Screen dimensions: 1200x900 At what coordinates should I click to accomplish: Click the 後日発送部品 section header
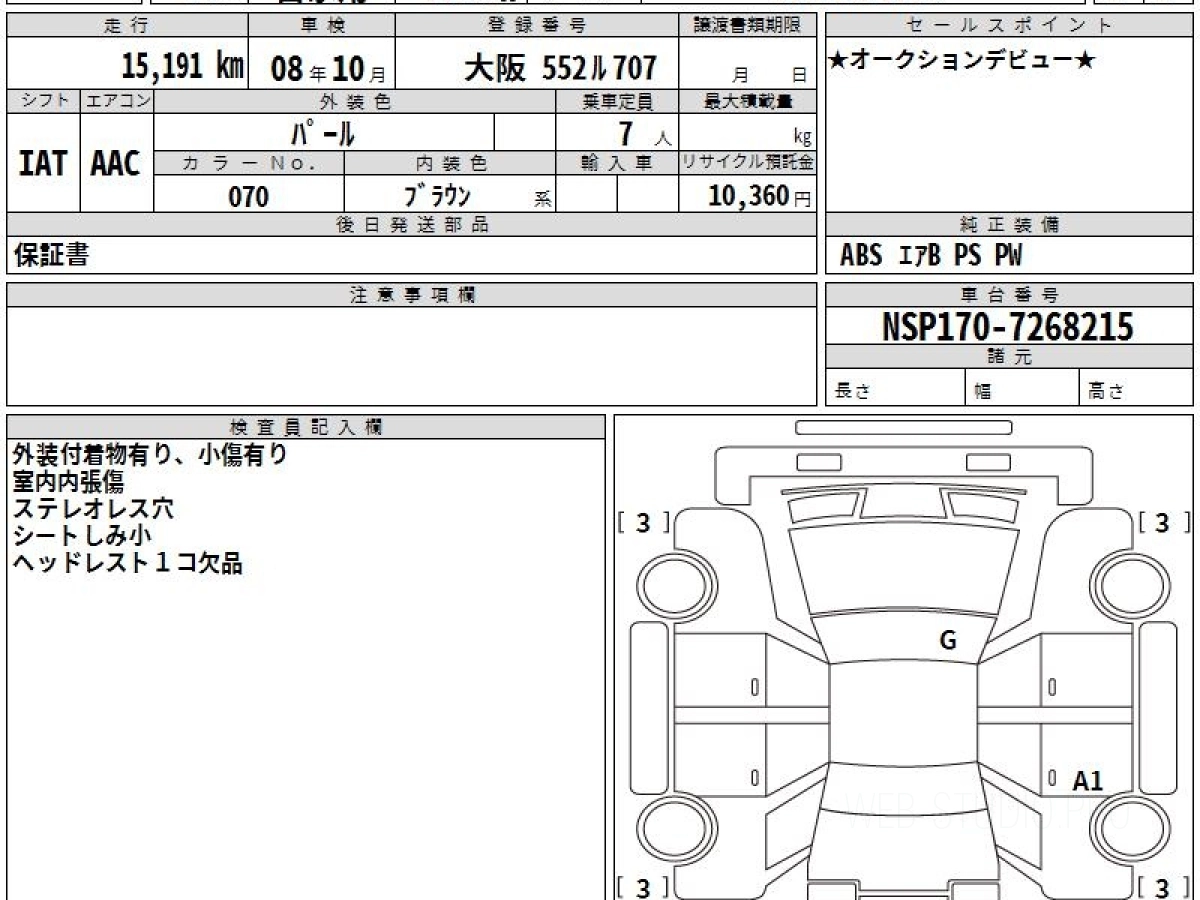(412, 225)
